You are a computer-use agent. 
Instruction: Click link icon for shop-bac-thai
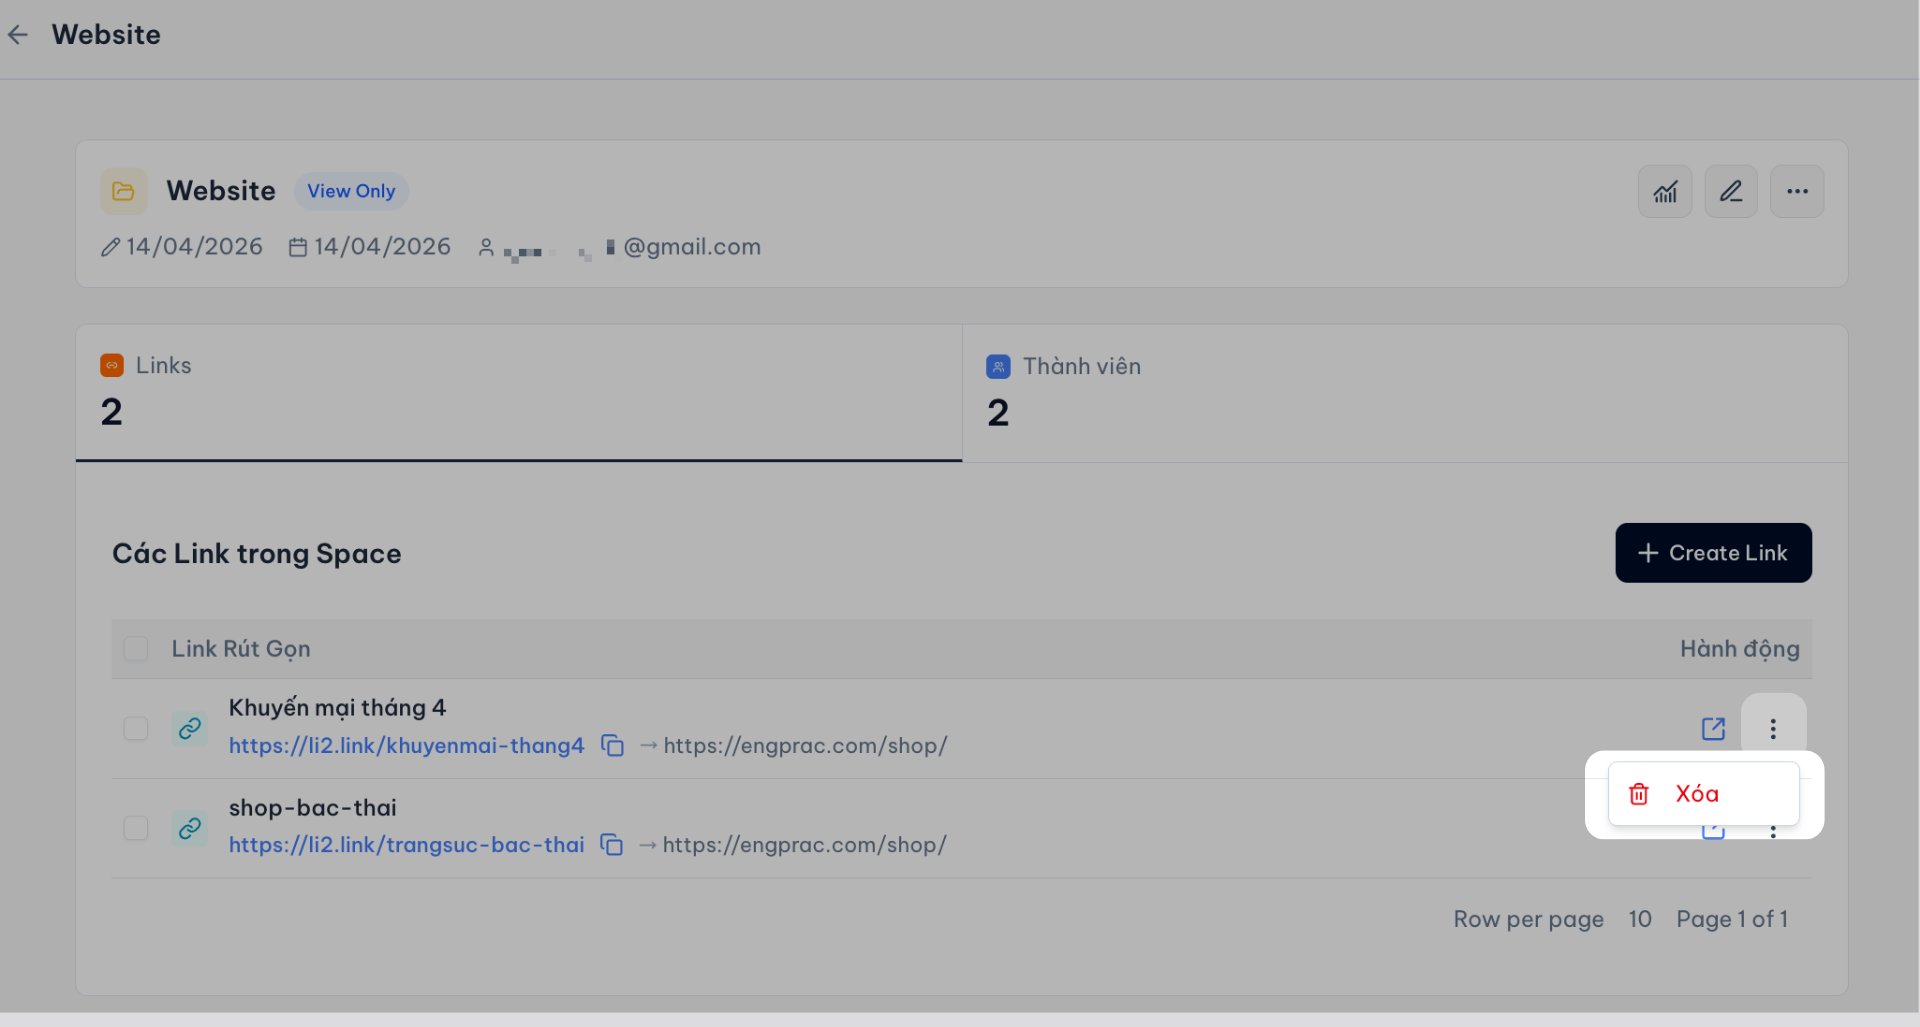(x=190, y=829)
